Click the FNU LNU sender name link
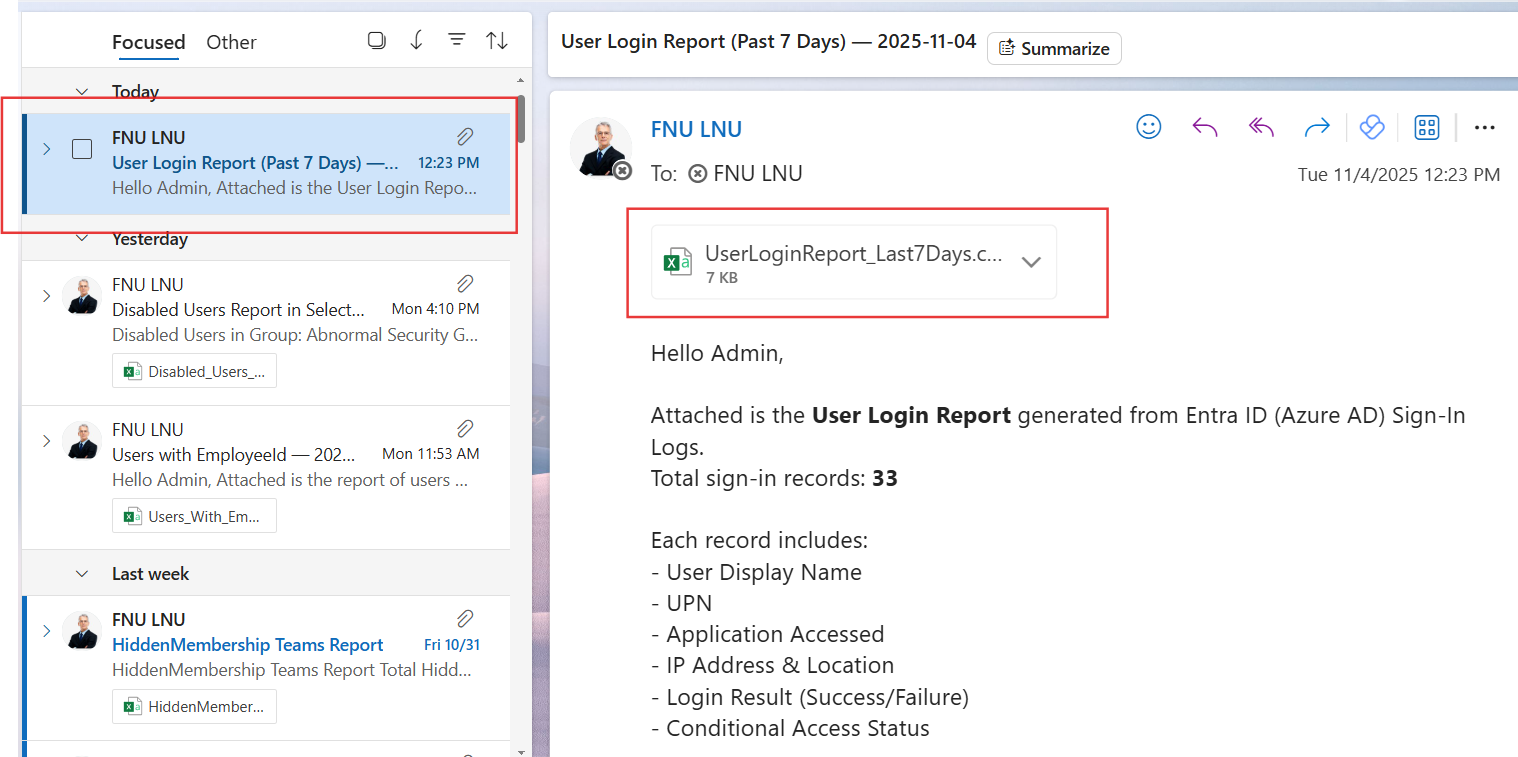The width and height of the screenshot is (1518, 757). point(696,129)
